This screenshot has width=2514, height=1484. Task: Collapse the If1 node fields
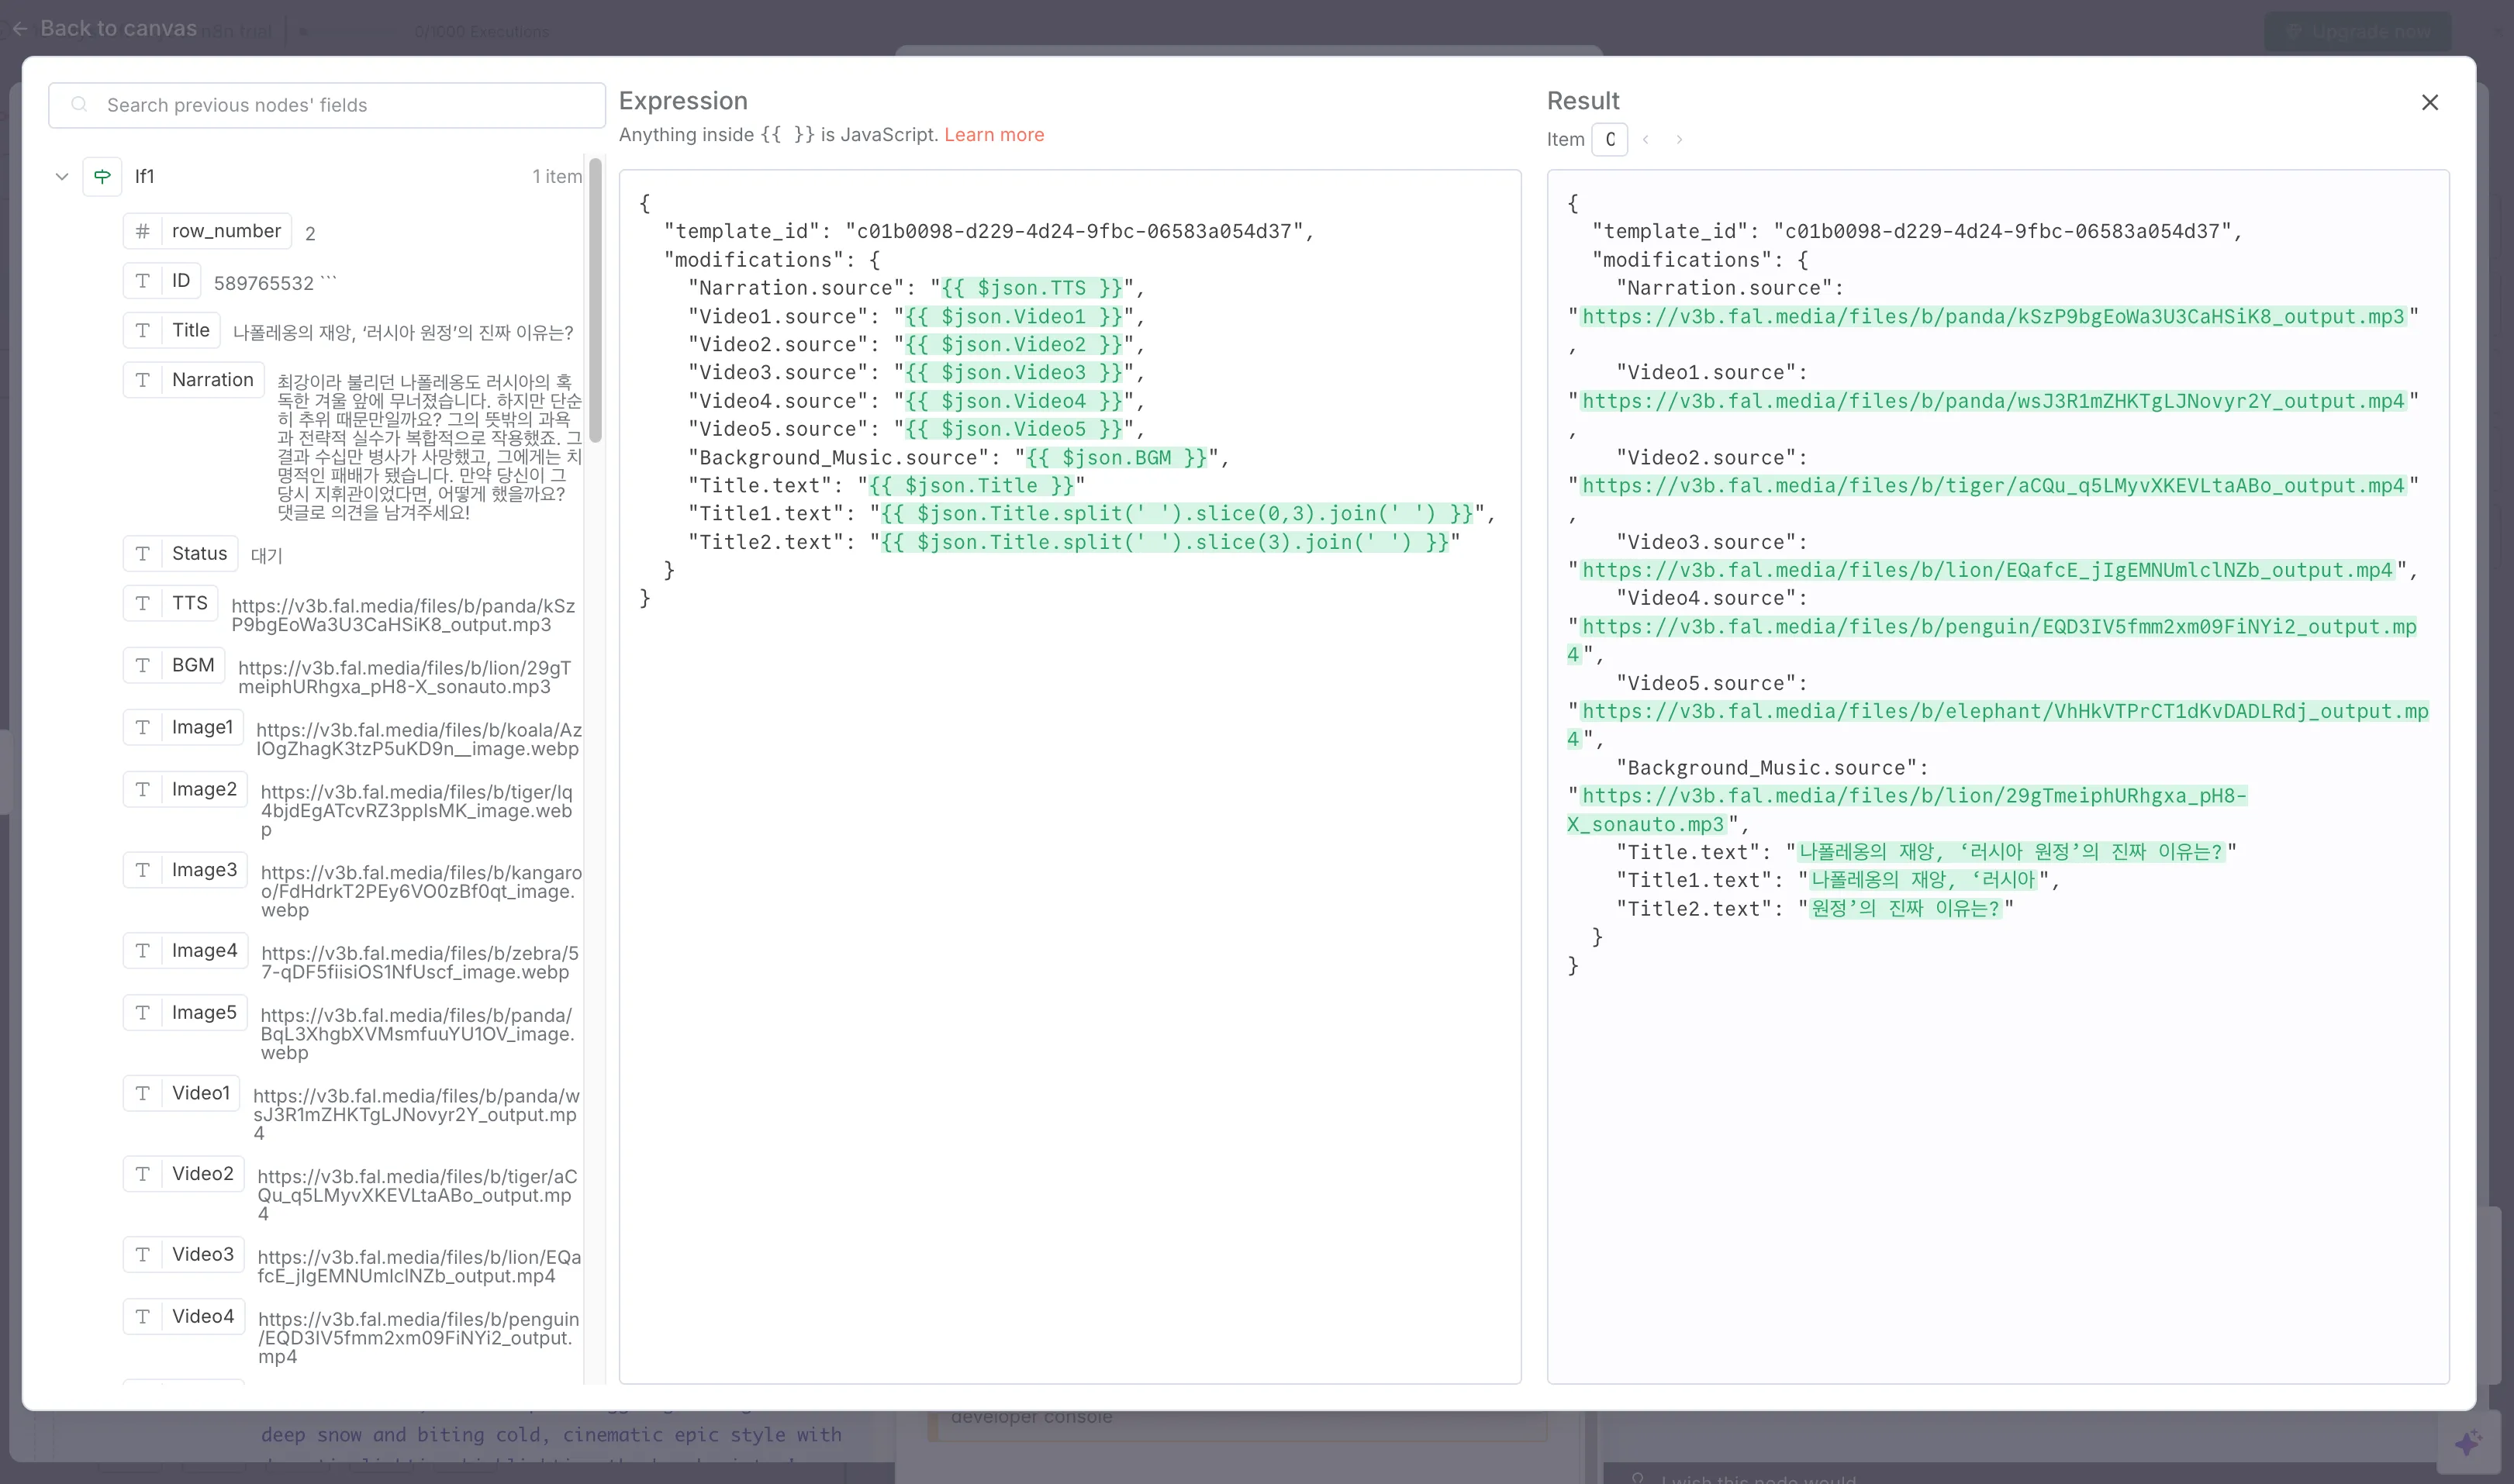(x=62, y=177)
